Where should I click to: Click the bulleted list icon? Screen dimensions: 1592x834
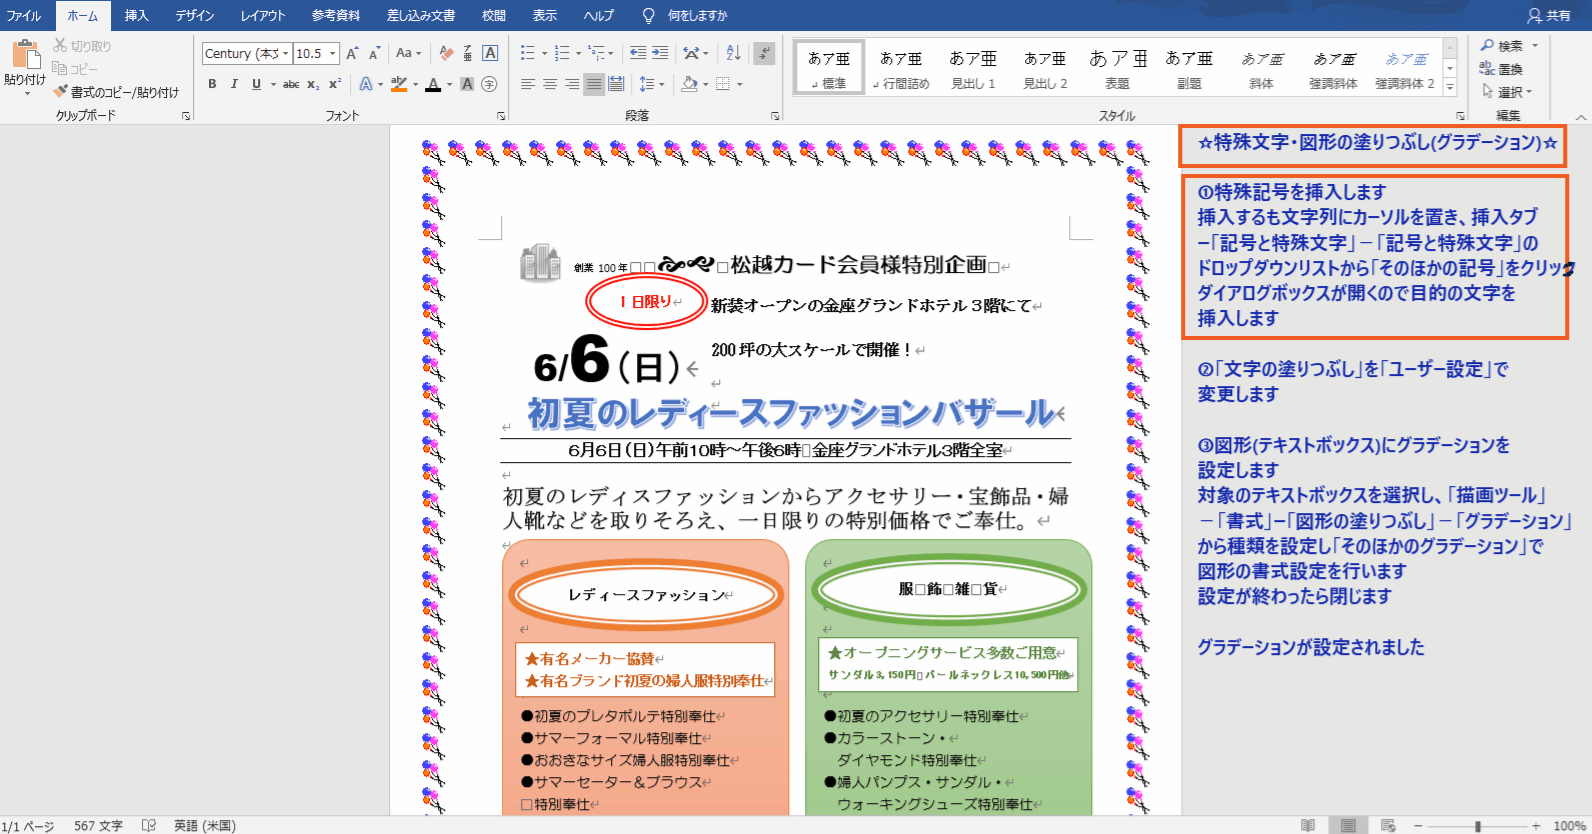click(x=528, y=53)
